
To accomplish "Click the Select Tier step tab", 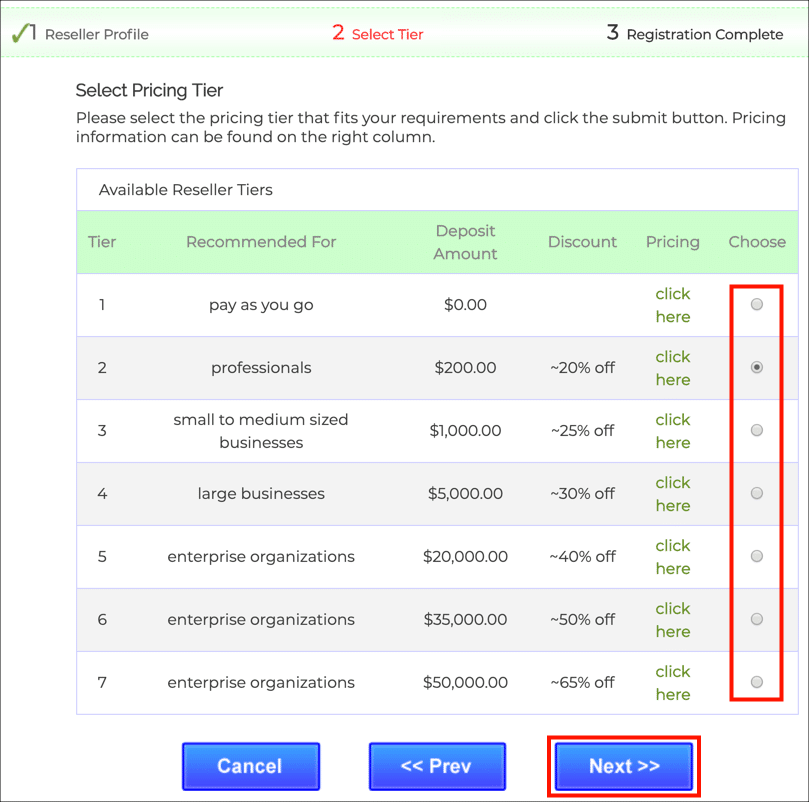I will tap(378, 34).
